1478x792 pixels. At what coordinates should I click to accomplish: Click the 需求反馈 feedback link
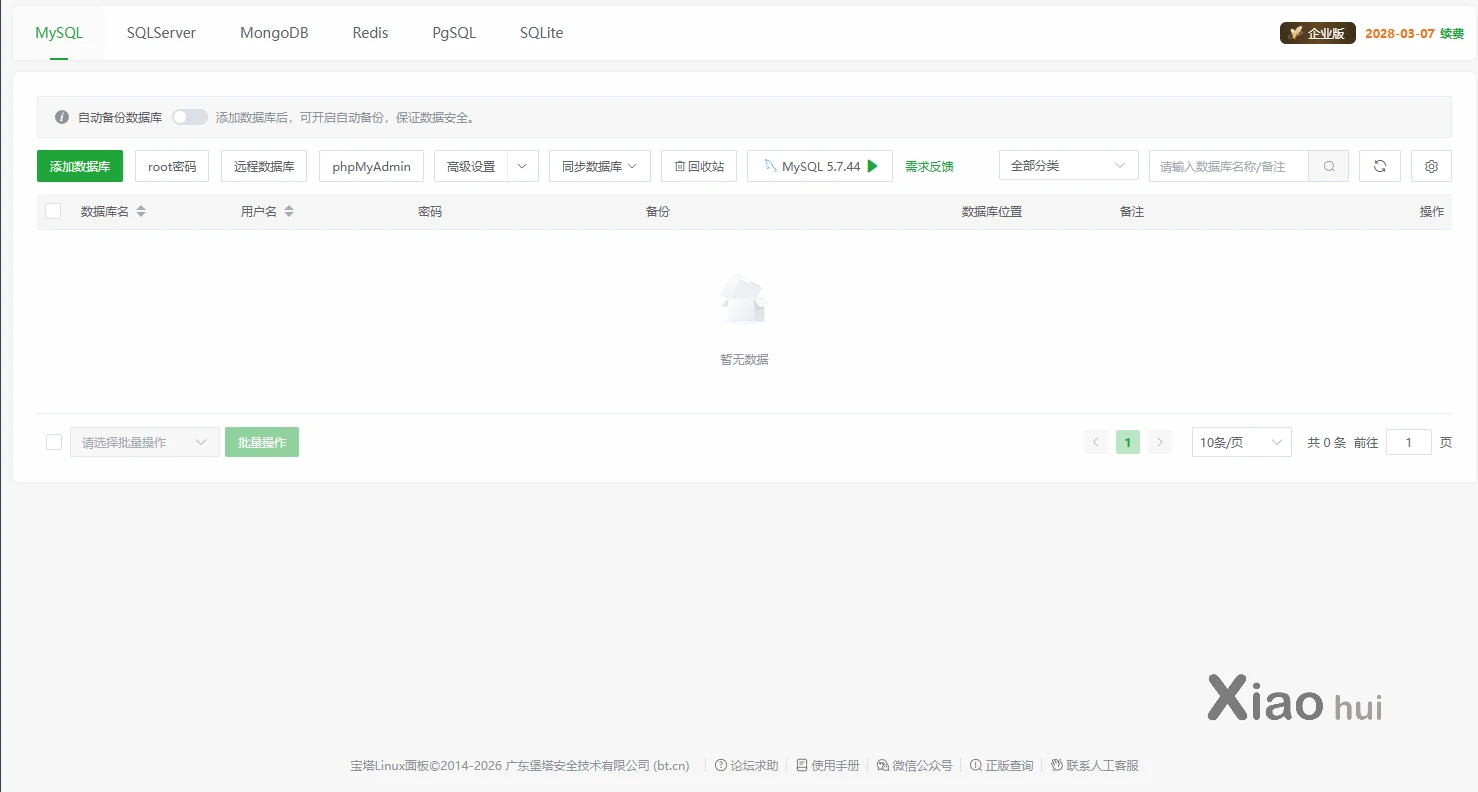tap(929, 167)
